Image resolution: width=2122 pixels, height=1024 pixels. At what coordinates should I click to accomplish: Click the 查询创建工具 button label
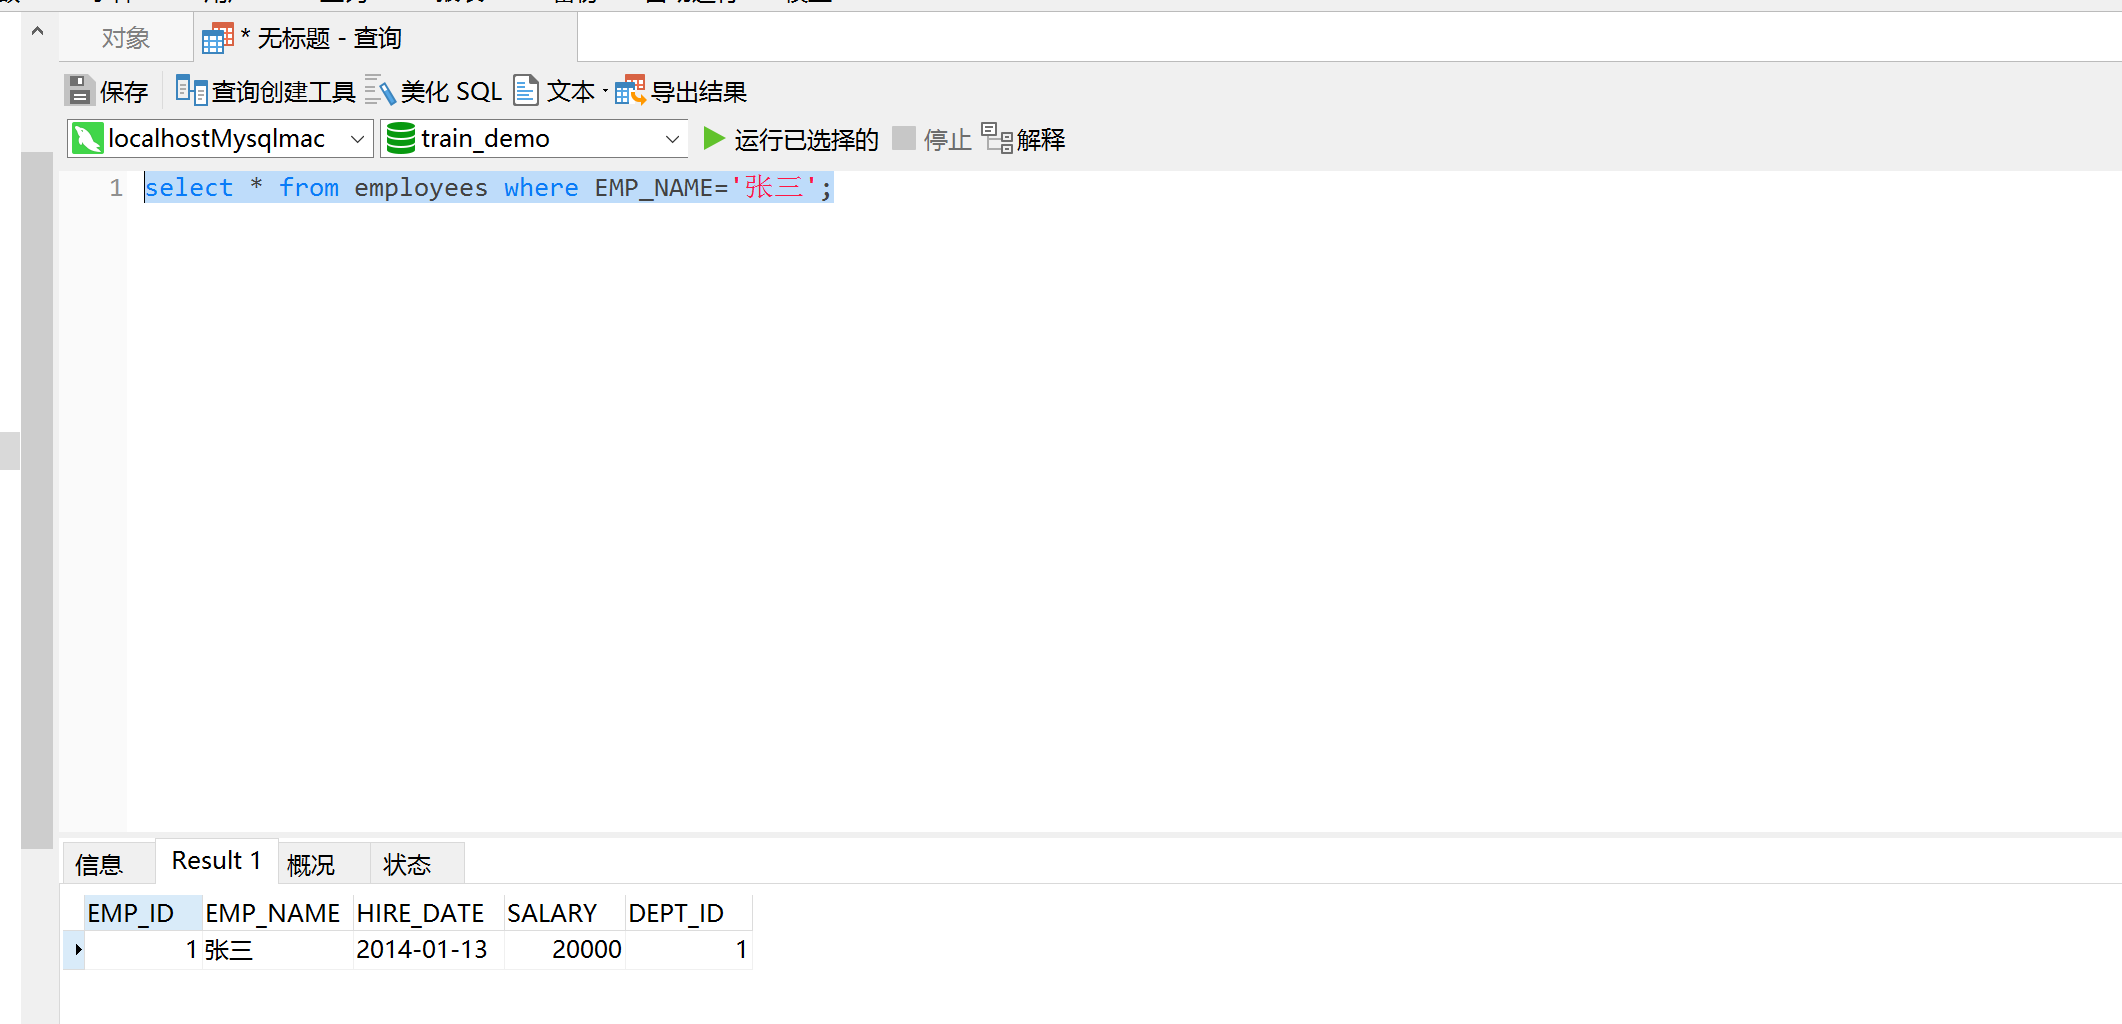coord(284,92)
